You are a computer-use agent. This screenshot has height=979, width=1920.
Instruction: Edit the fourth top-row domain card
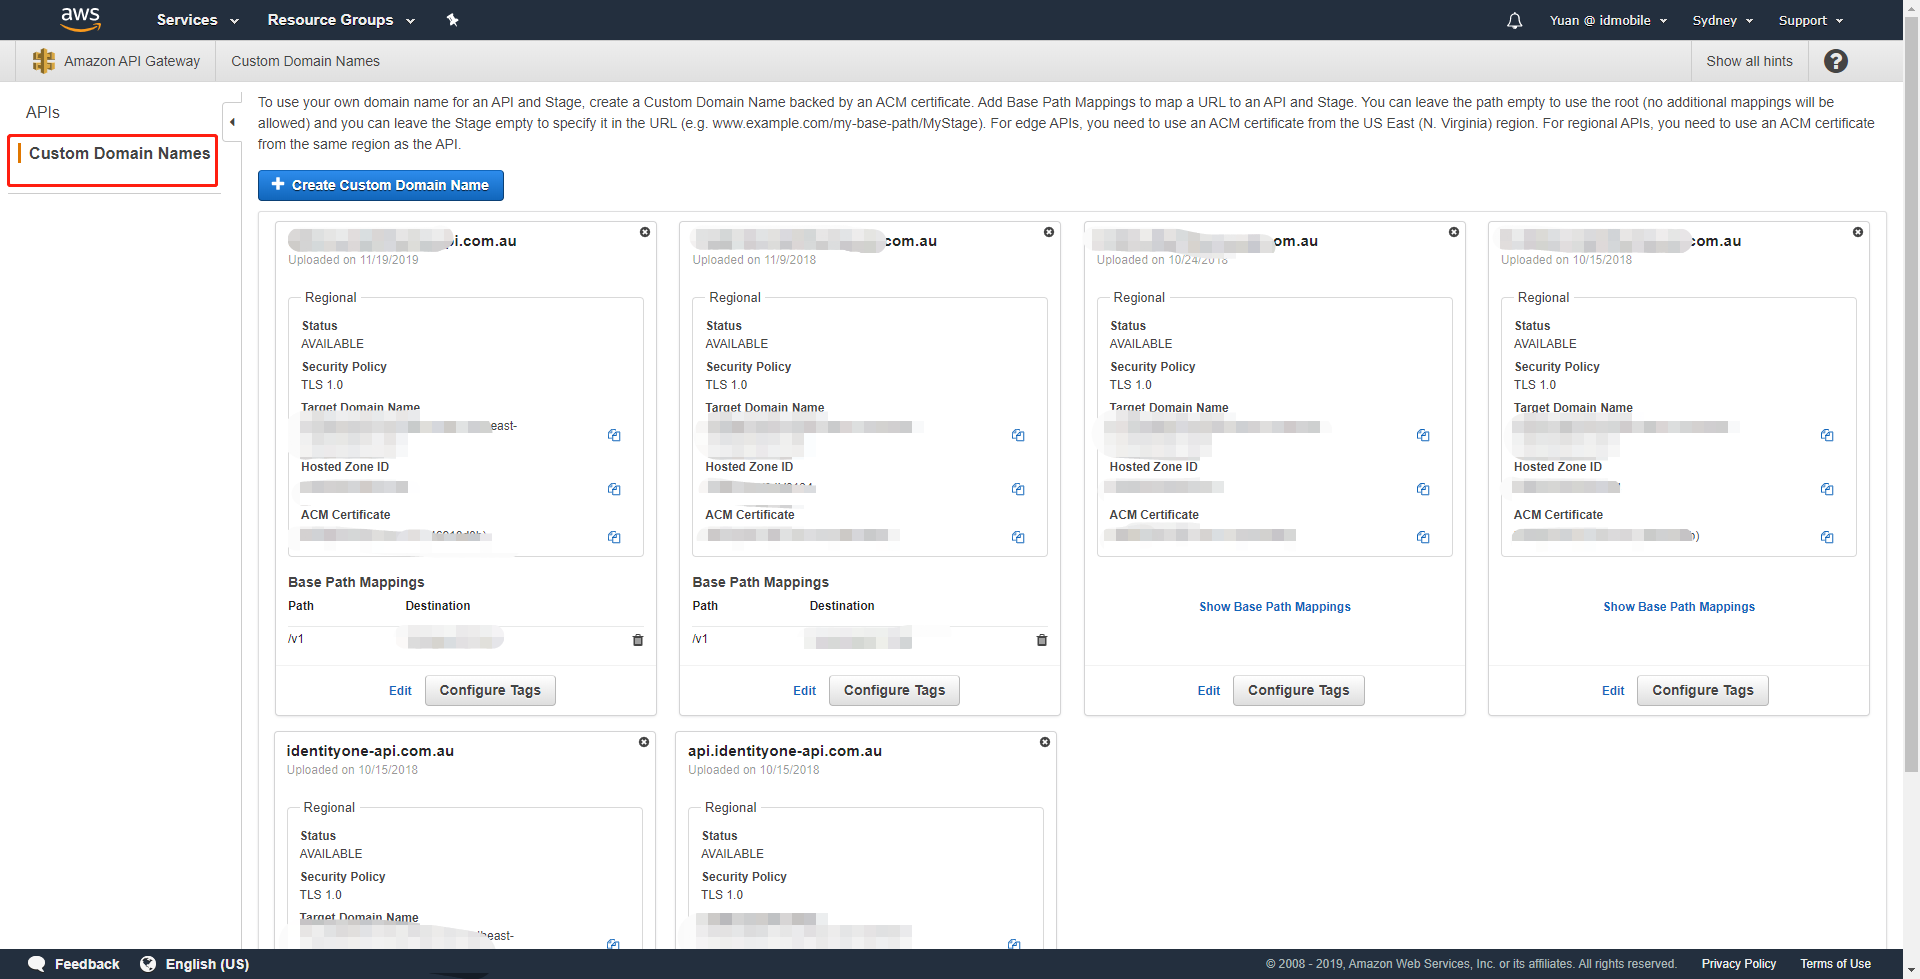point(1613,691)
